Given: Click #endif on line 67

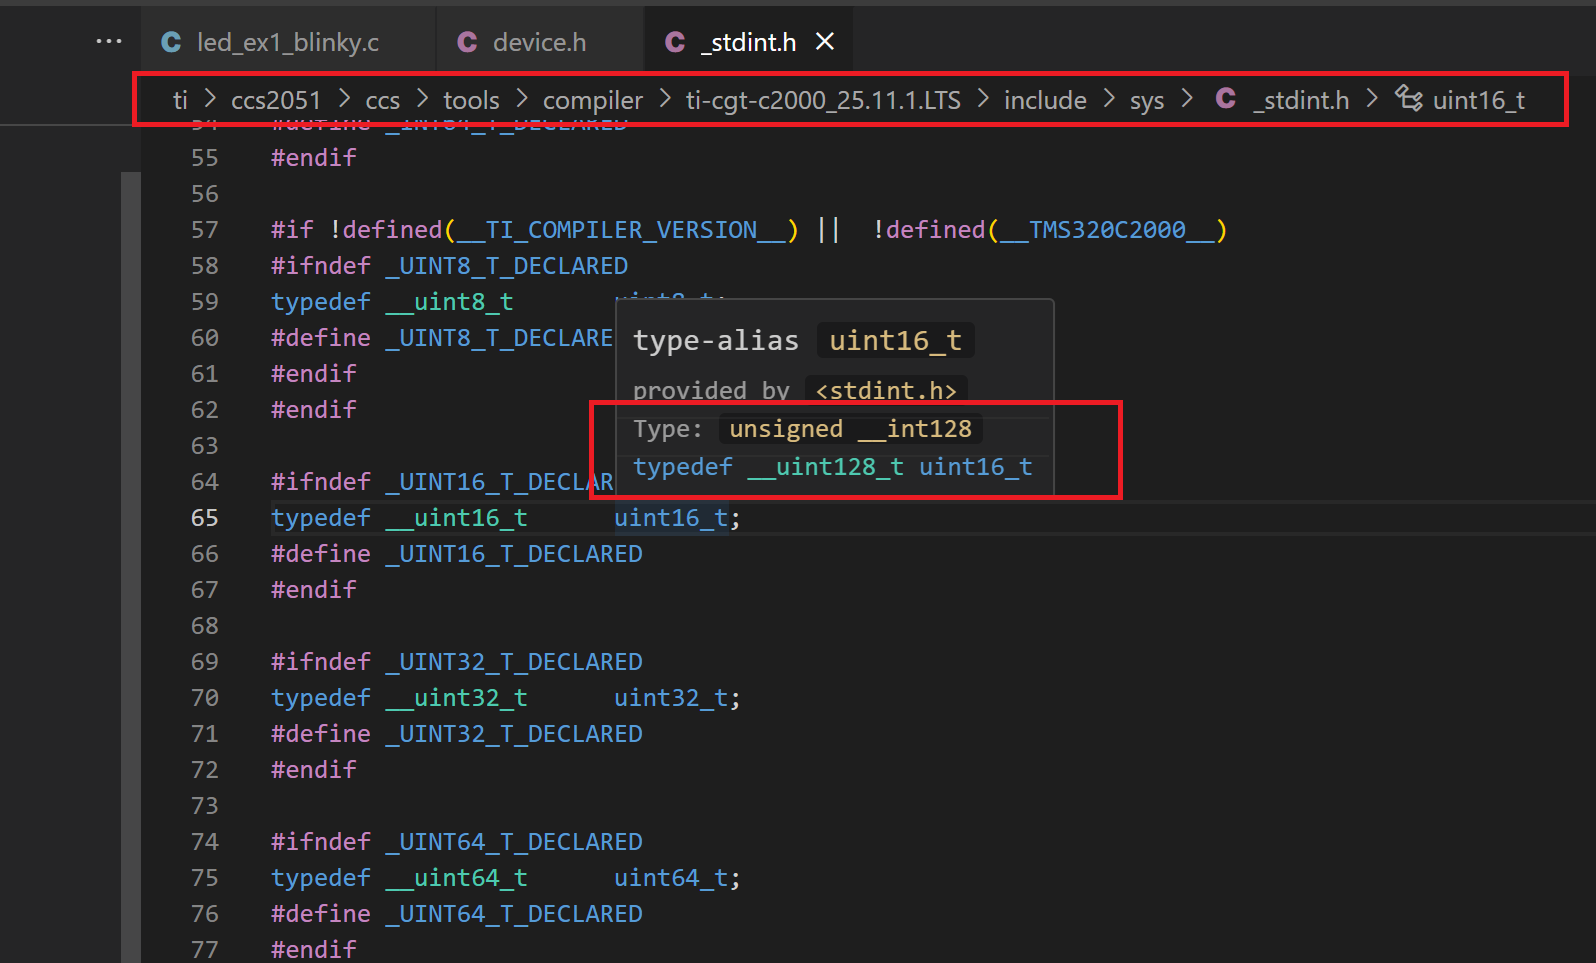Looking at the screenshot, I should tap(313, 590).
